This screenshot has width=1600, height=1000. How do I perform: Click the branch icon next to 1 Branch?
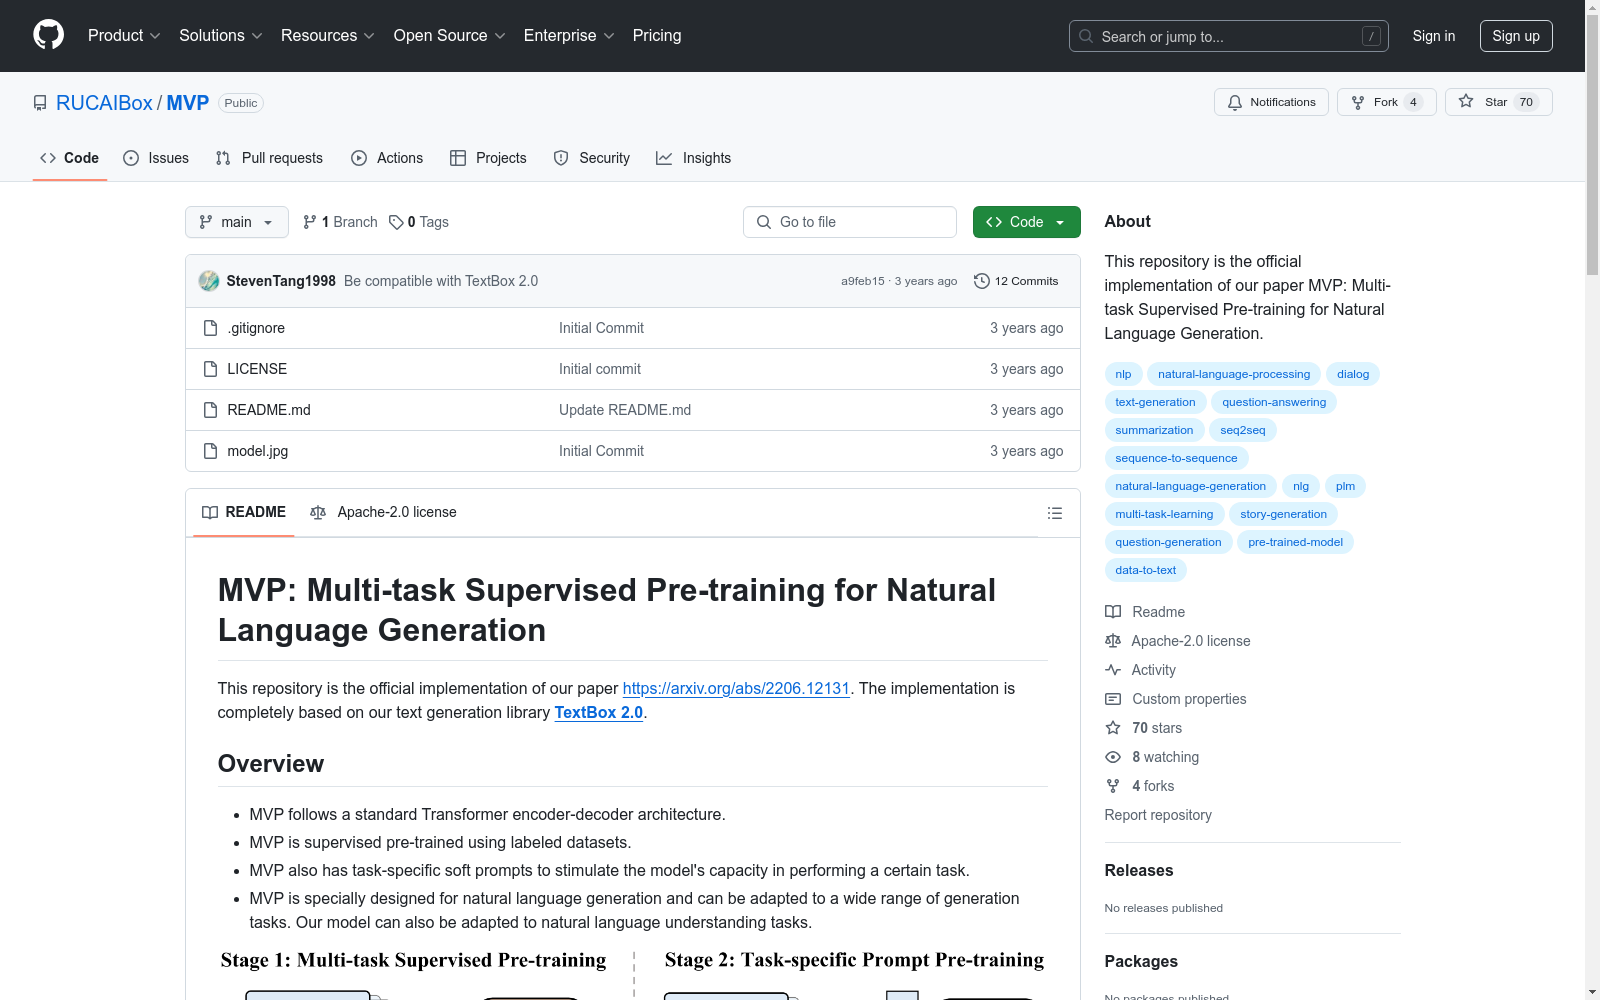click(x=310, y=222)
